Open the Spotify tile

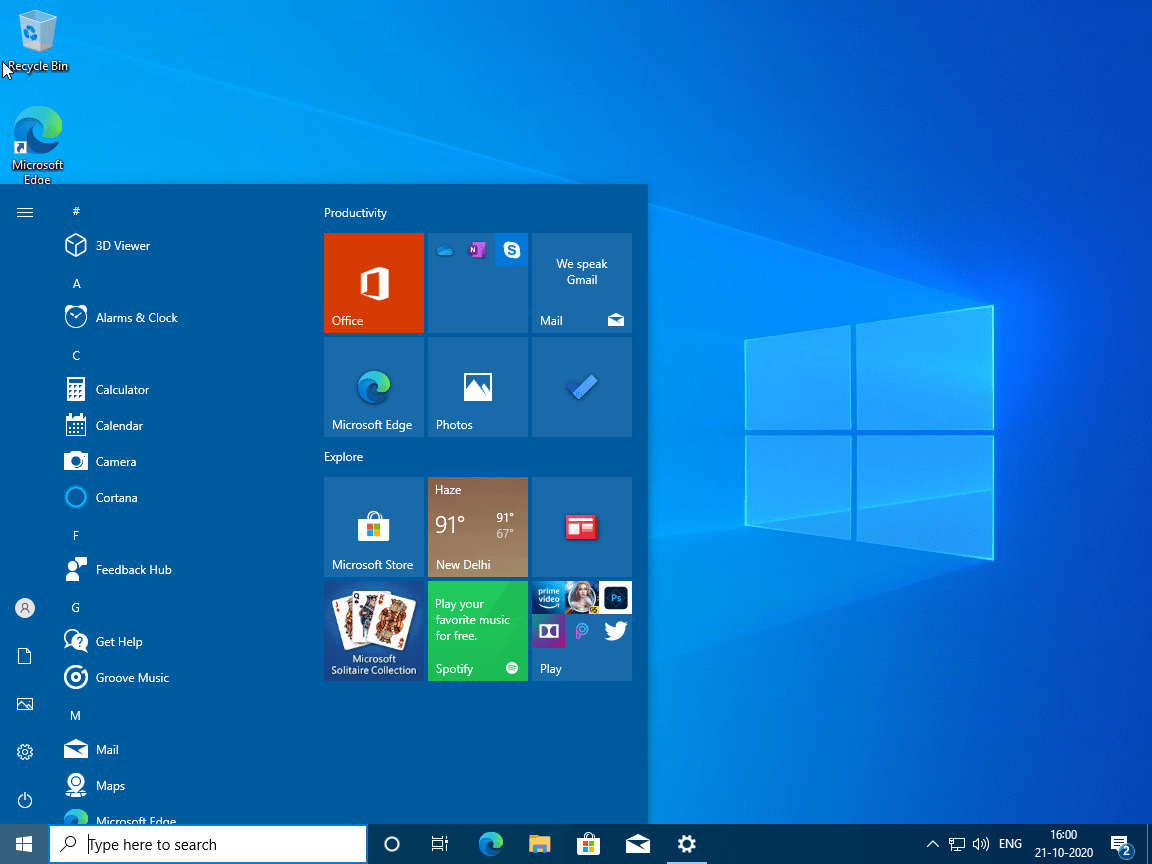click(x=478, y=631)
